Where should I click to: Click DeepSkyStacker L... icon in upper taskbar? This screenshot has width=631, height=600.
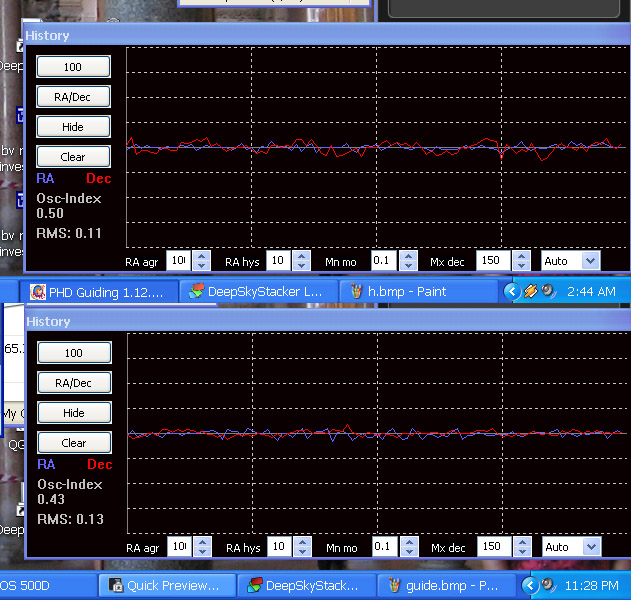pos(196,291)
